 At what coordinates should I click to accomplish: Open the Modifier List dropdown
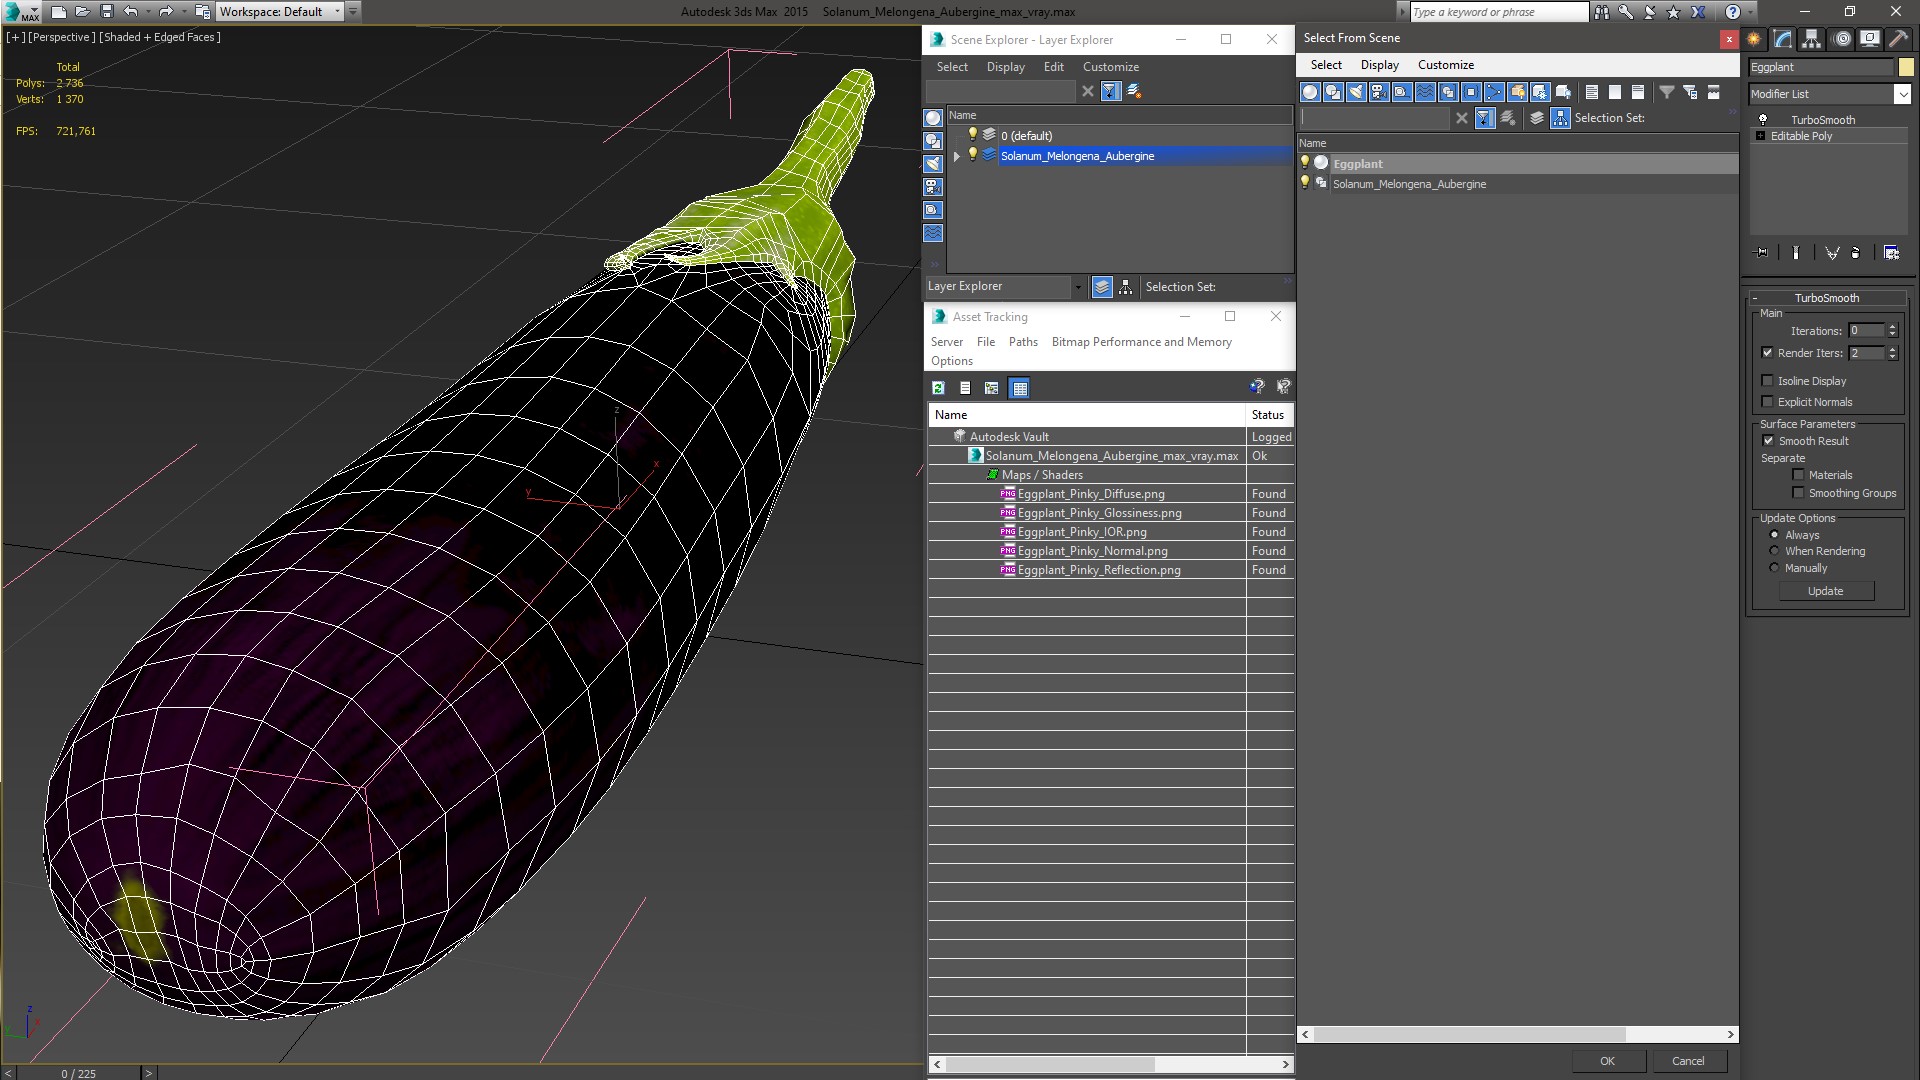coord(1901,94)
